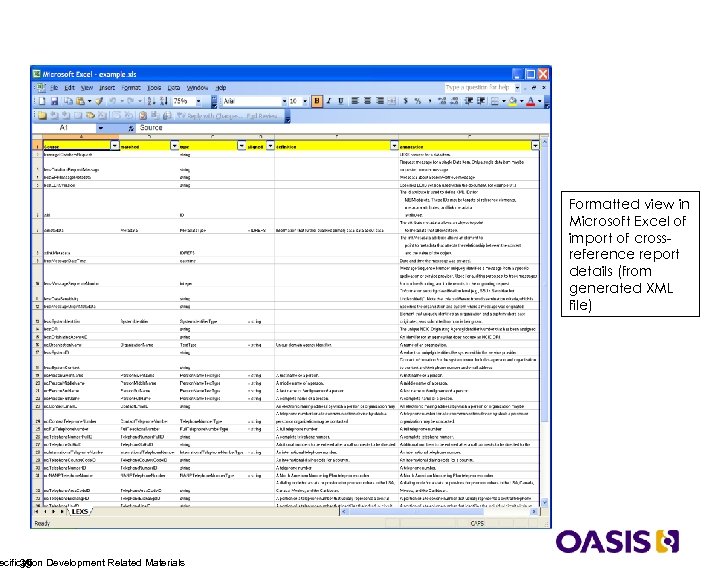Align cell text left

[x=355, y=101]
